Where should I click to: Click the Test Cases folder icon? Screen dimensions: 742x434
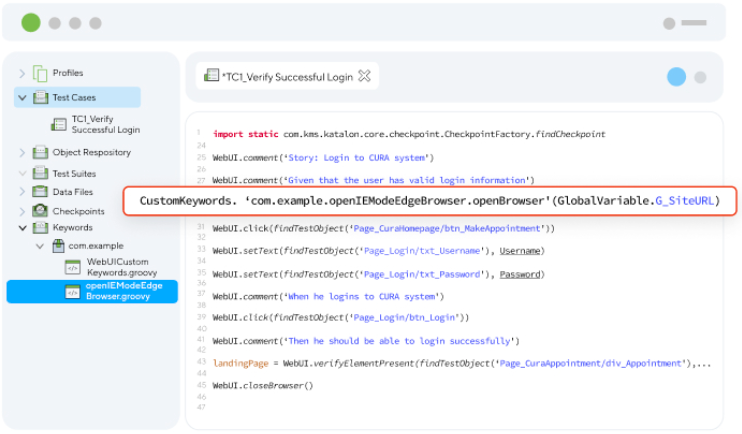tap(40, 97)
